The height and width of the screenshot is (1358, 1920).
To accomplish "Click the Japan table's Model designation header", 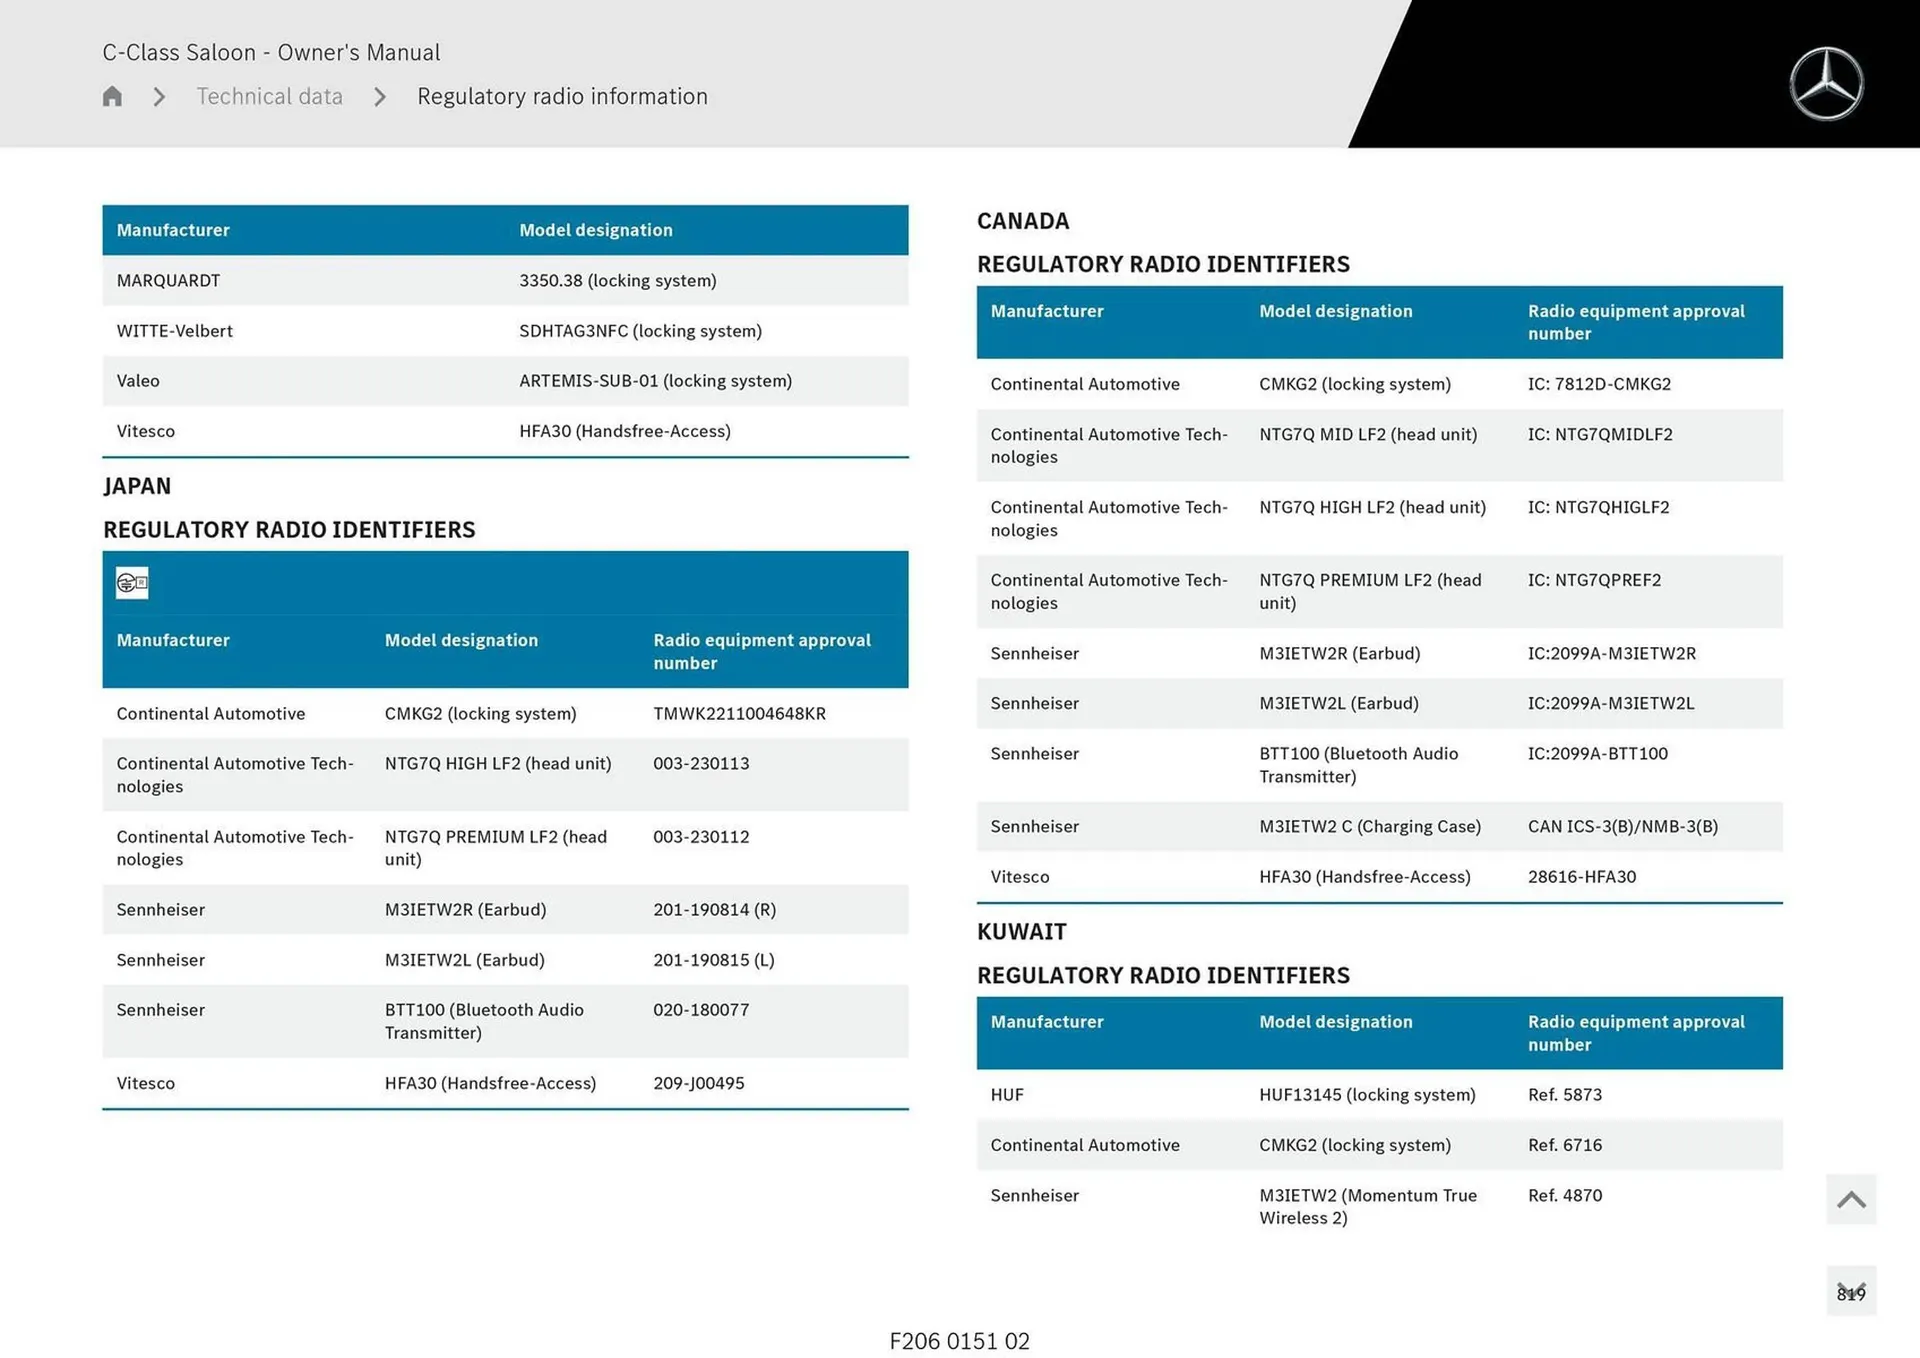I will [461, 640].
